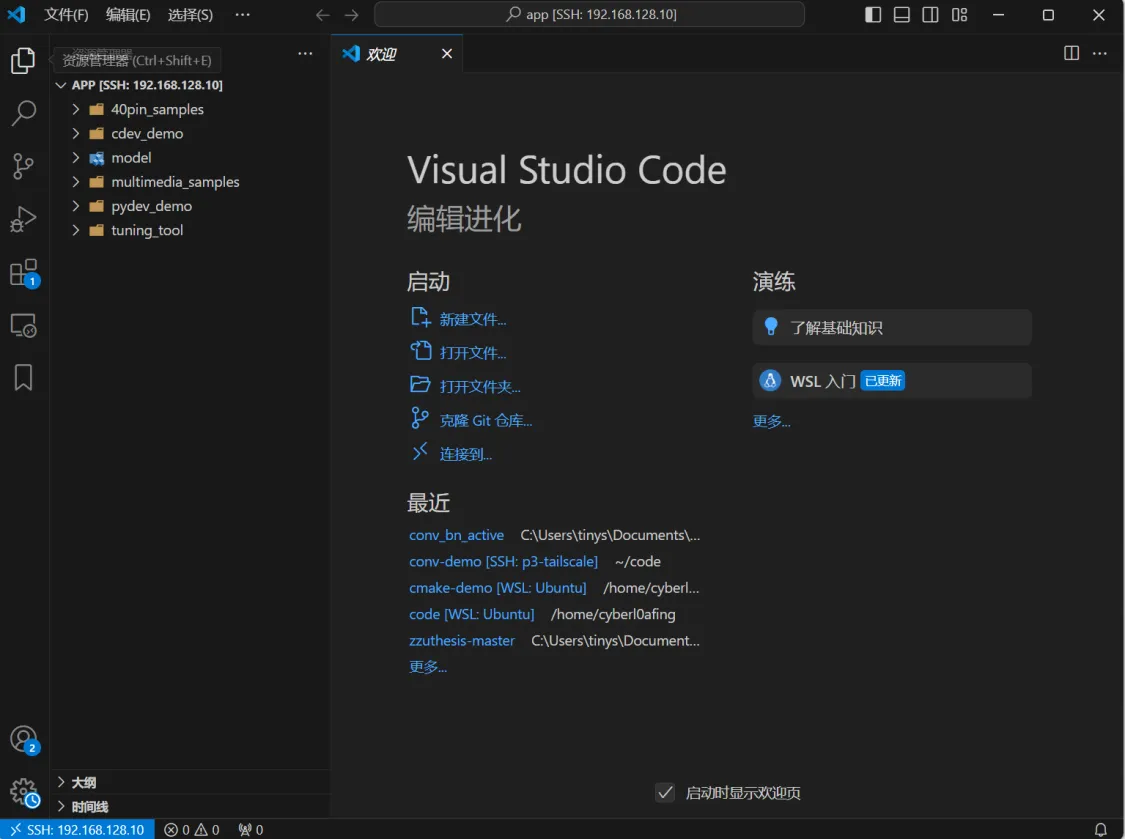Open the 选择(S) menu

coord(190,15)
